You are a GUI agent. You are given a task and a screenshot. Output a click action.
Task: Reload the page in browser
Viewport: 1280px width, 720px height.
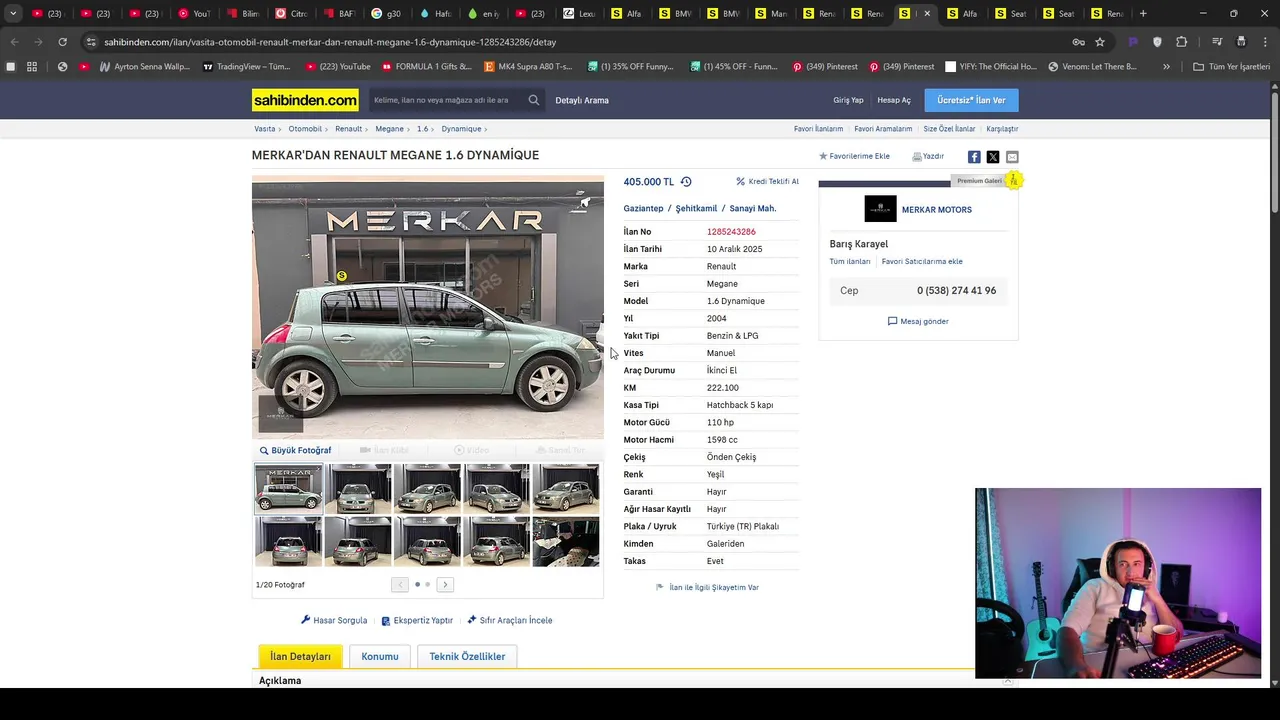coord(62,42)
